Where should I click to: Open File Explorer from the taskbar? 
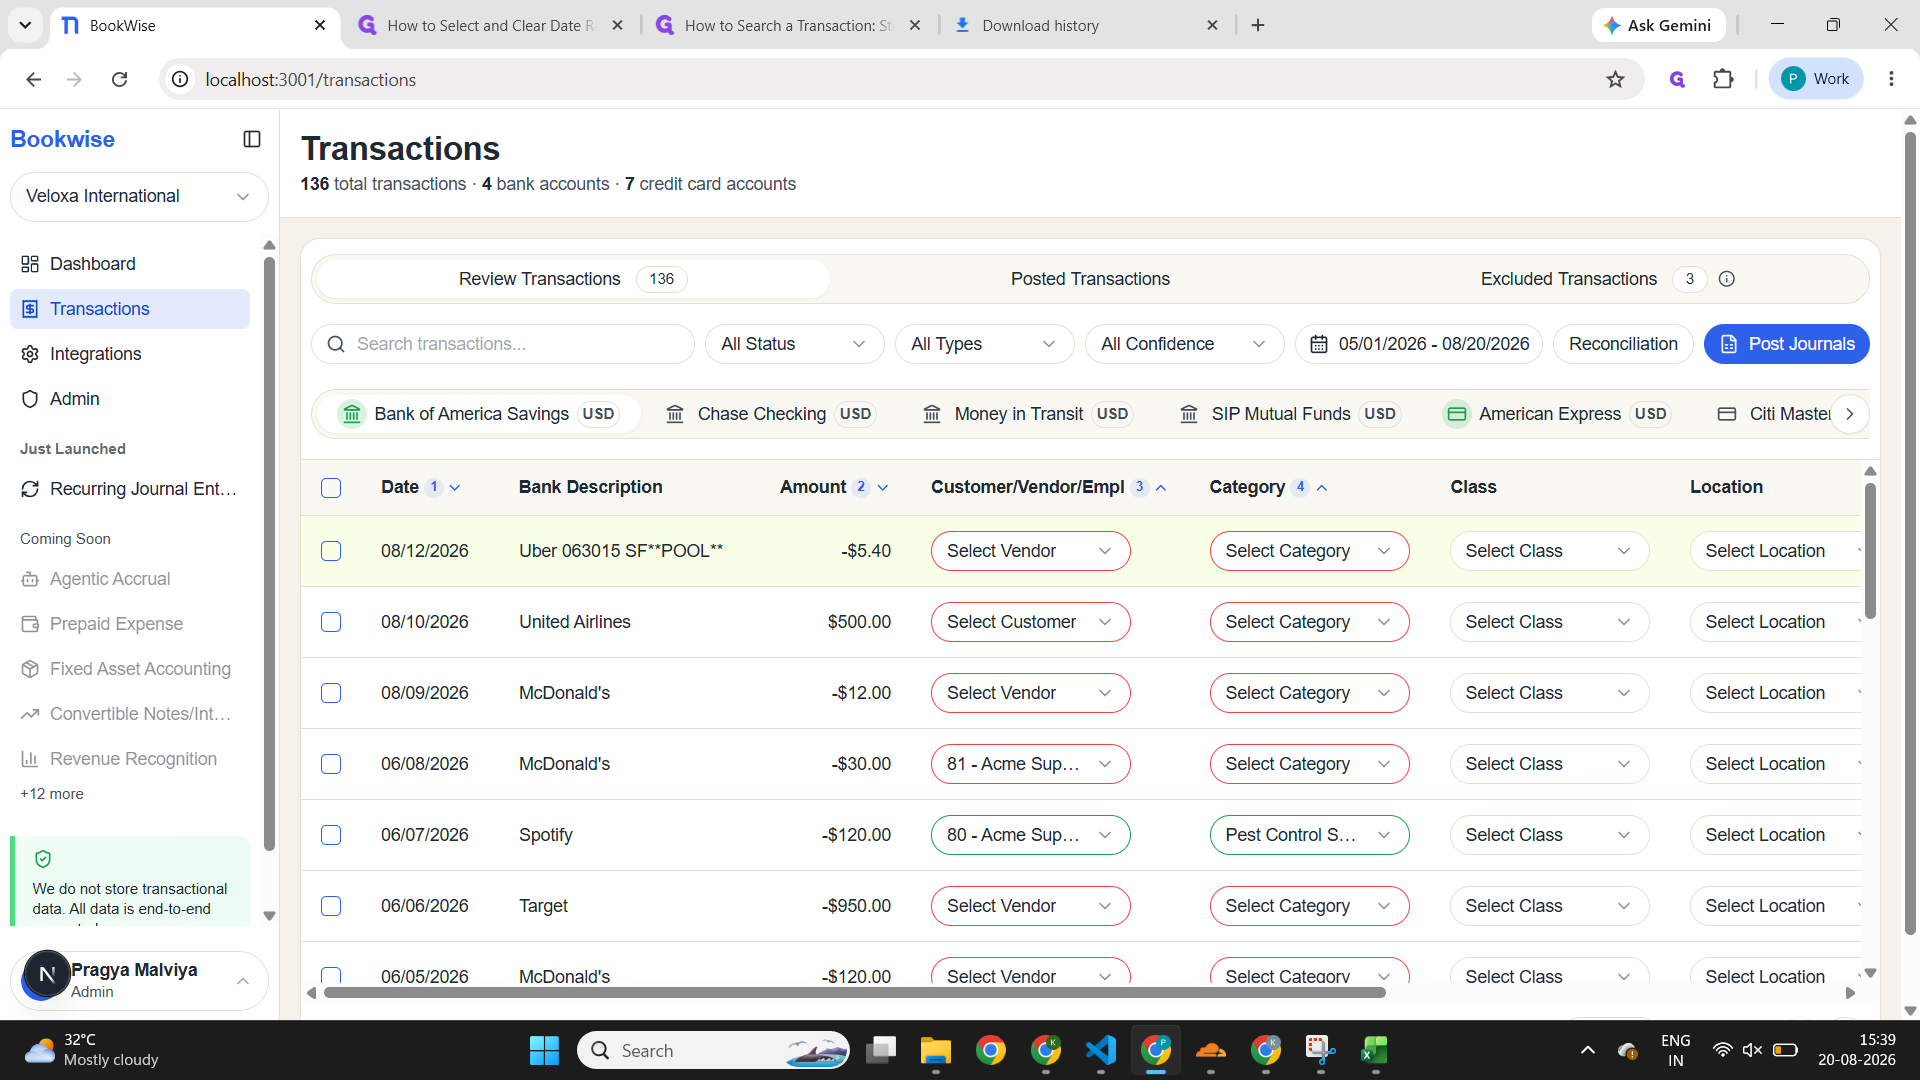(x=936, y=1050)
